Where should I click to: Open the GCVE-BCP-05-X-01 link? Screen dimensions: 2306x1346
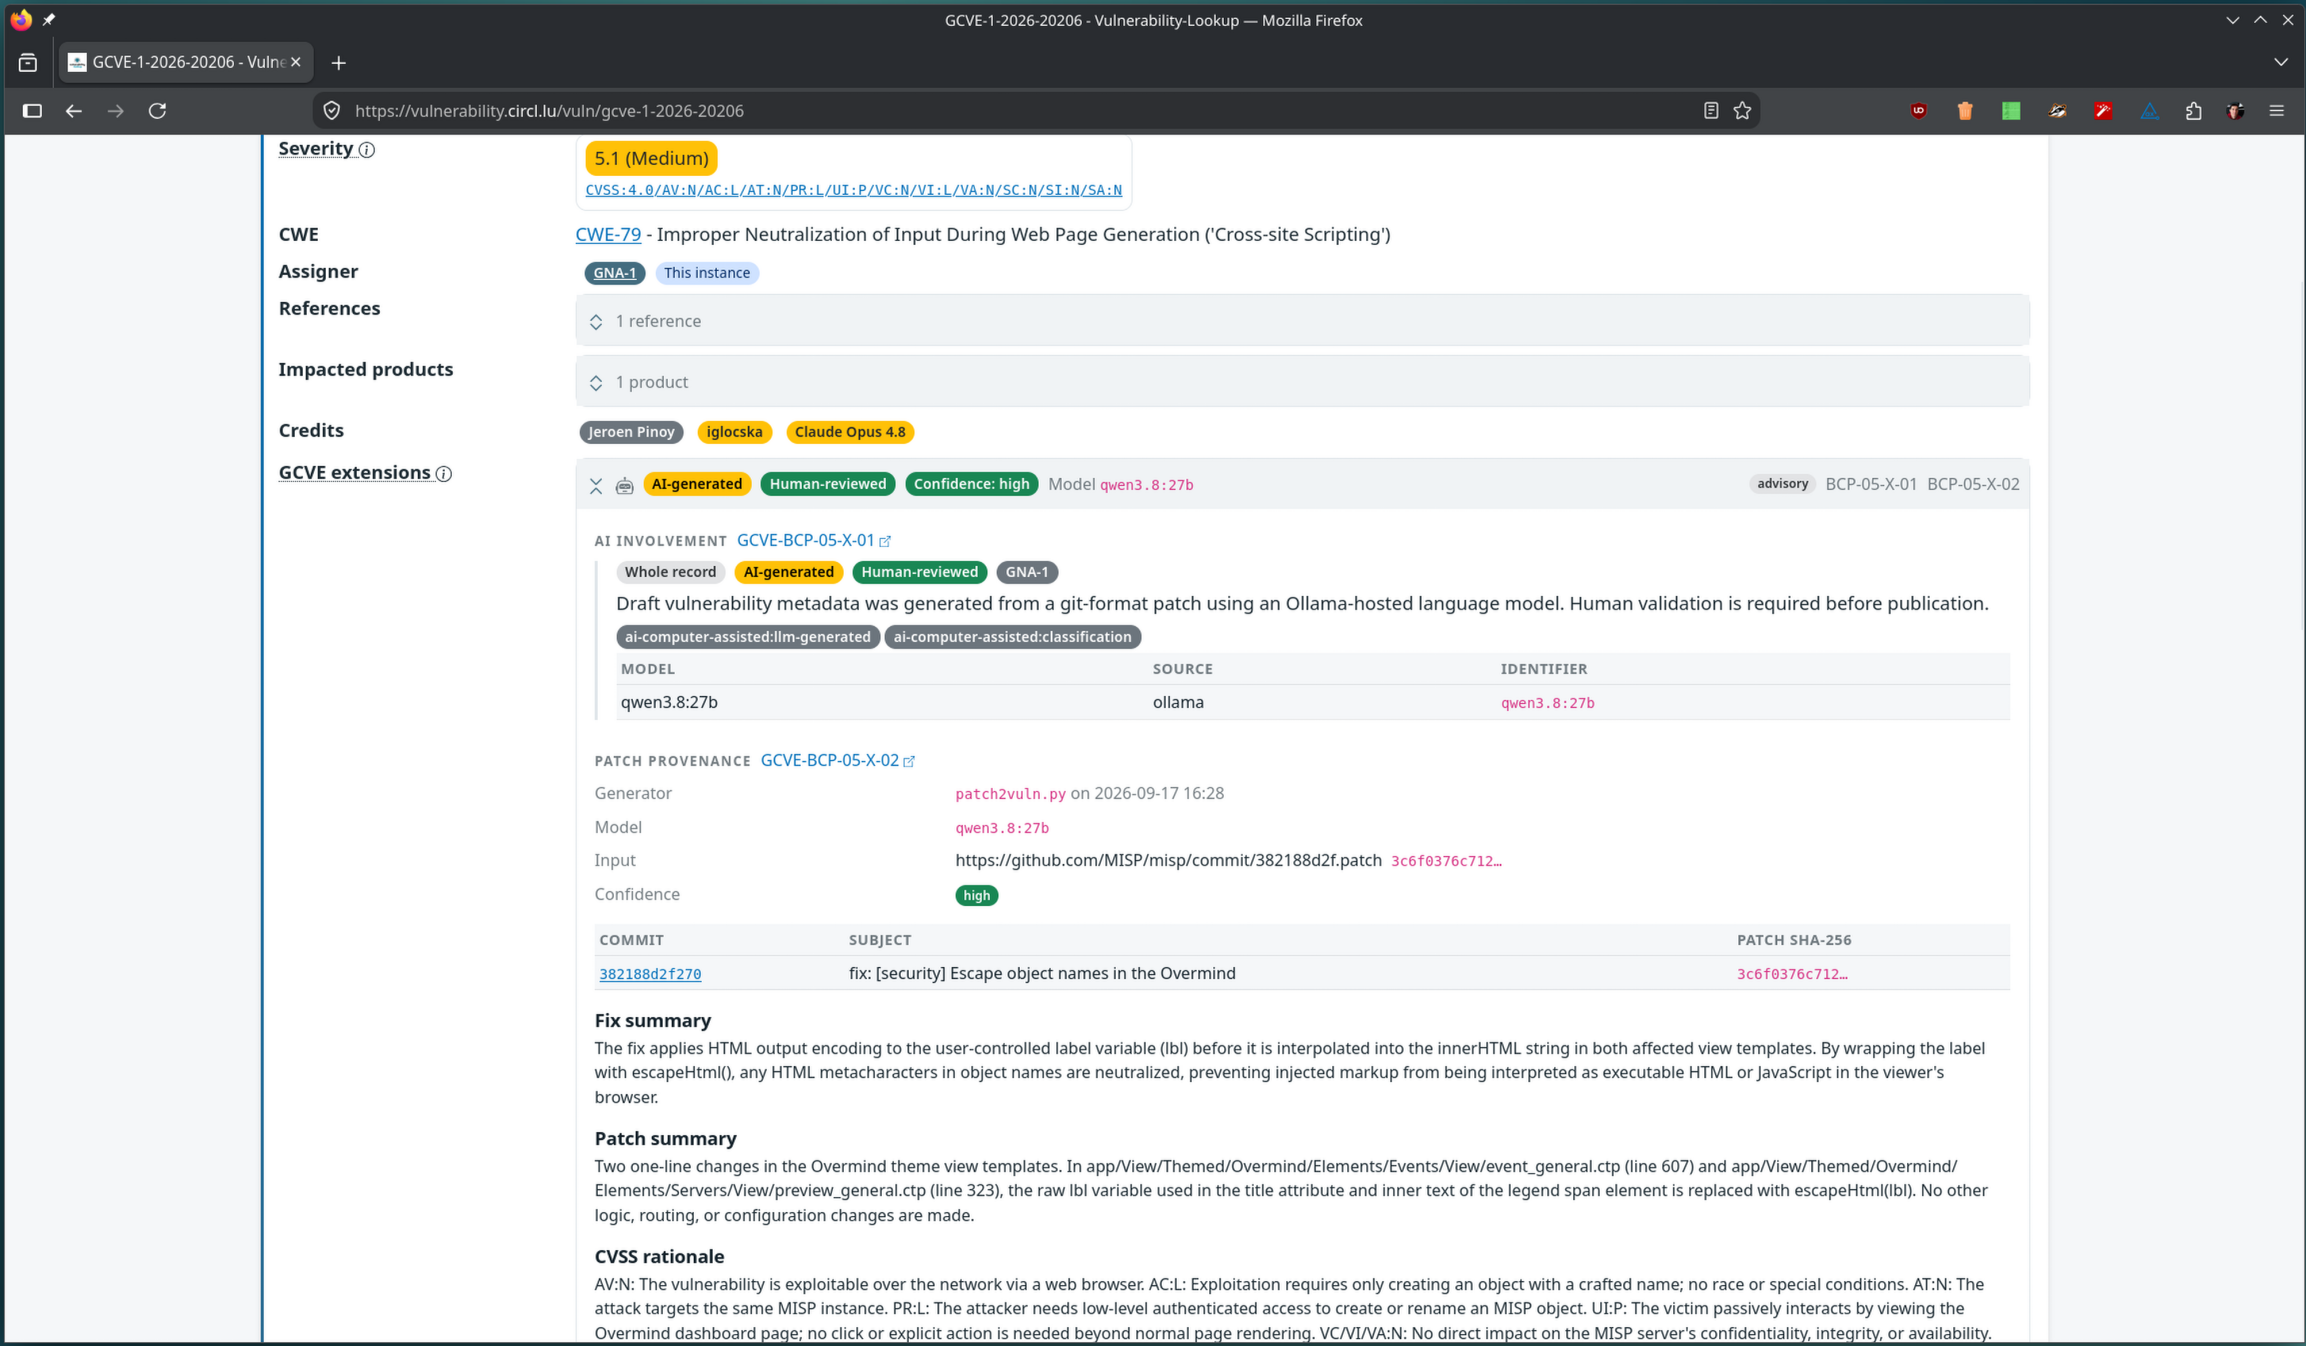pyautogui.click(x=806, y=540)
